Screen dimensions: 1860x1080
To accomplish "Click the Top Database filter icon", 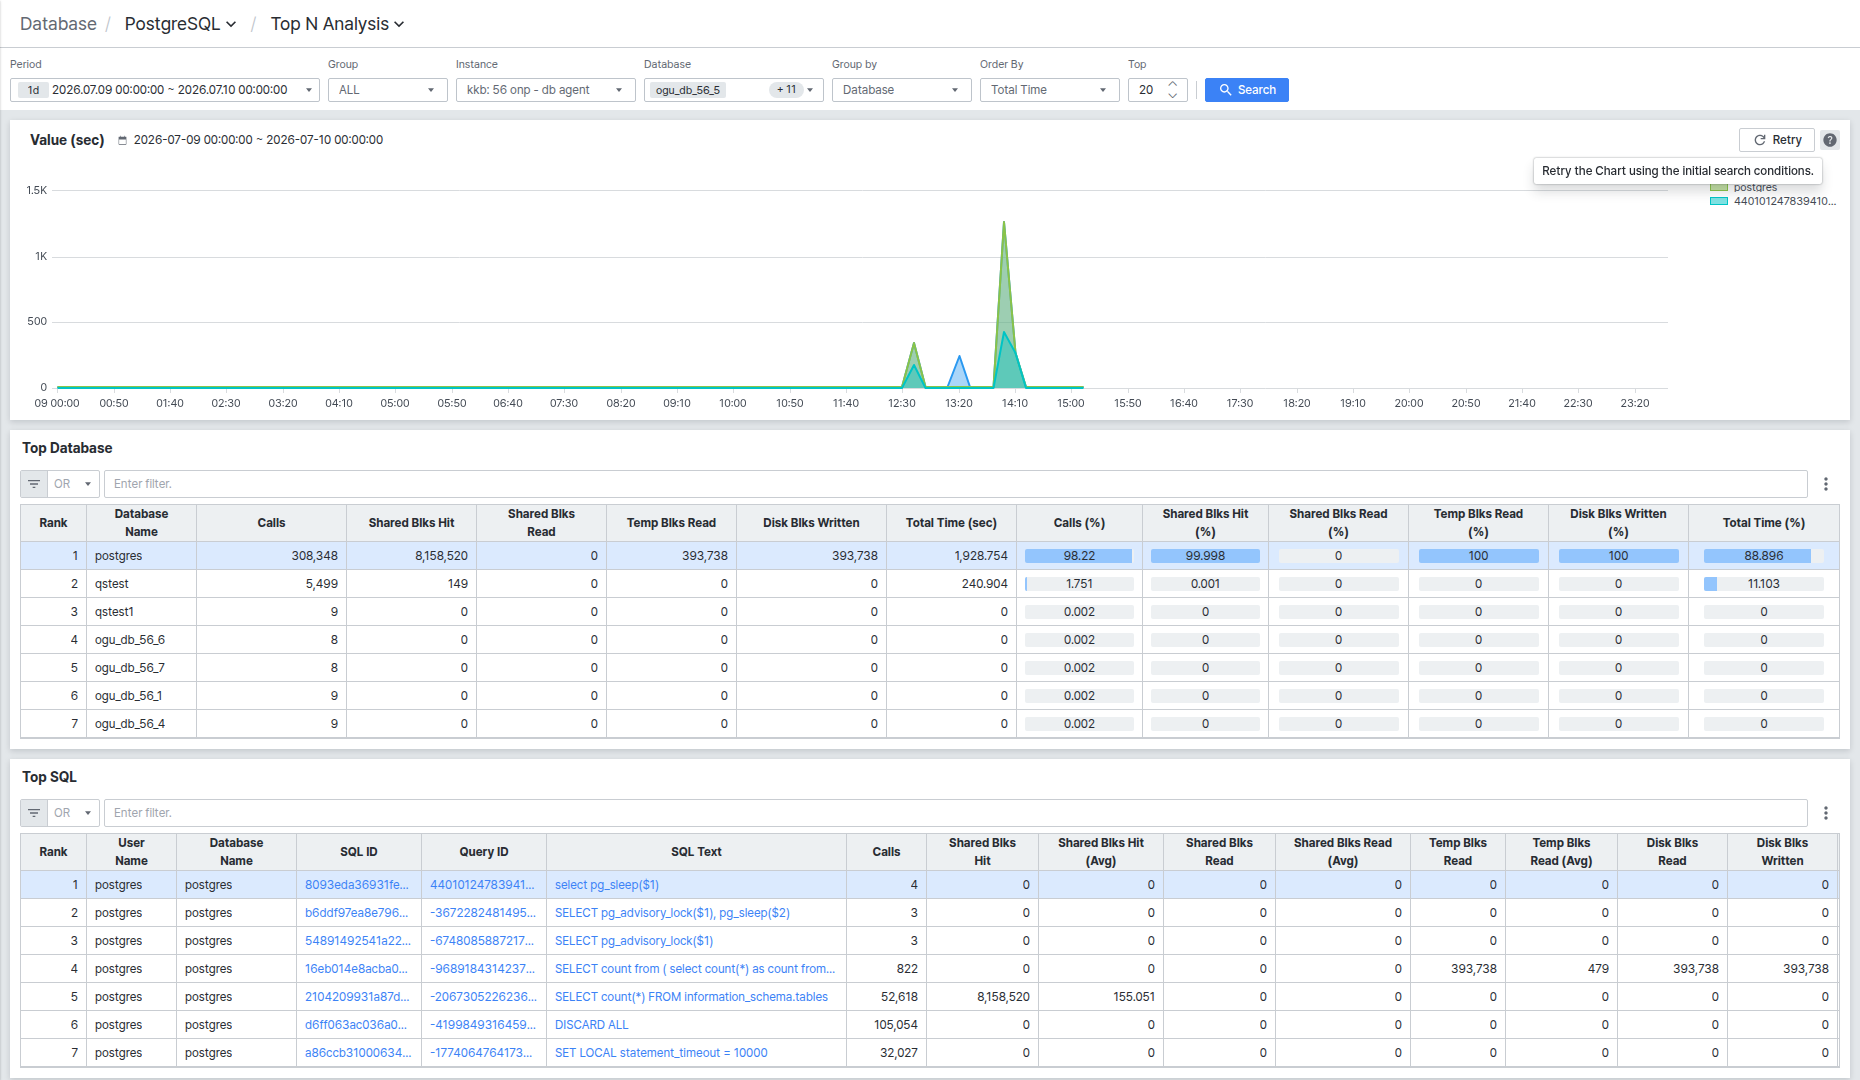I will tap(34, 484).
